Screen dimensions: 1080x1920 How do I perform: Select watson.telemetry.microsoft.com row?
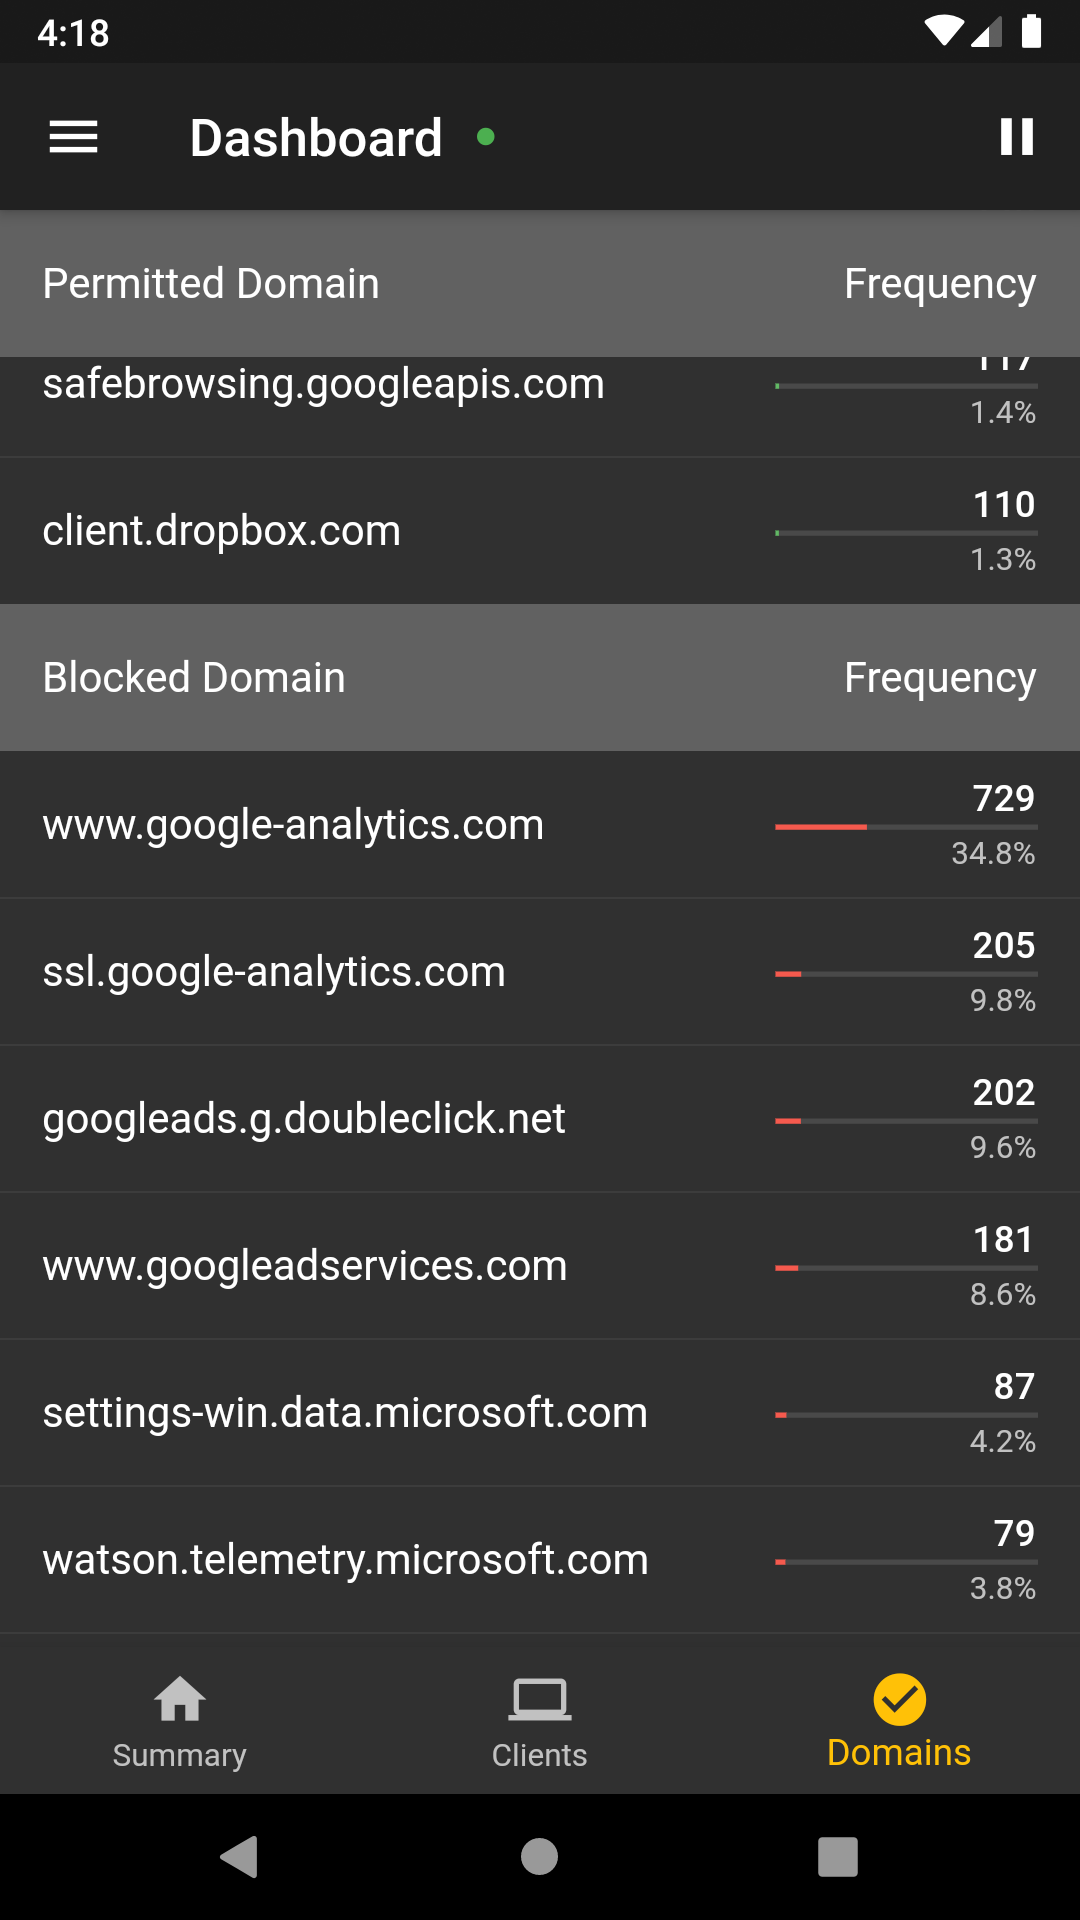coord(540,1560)
